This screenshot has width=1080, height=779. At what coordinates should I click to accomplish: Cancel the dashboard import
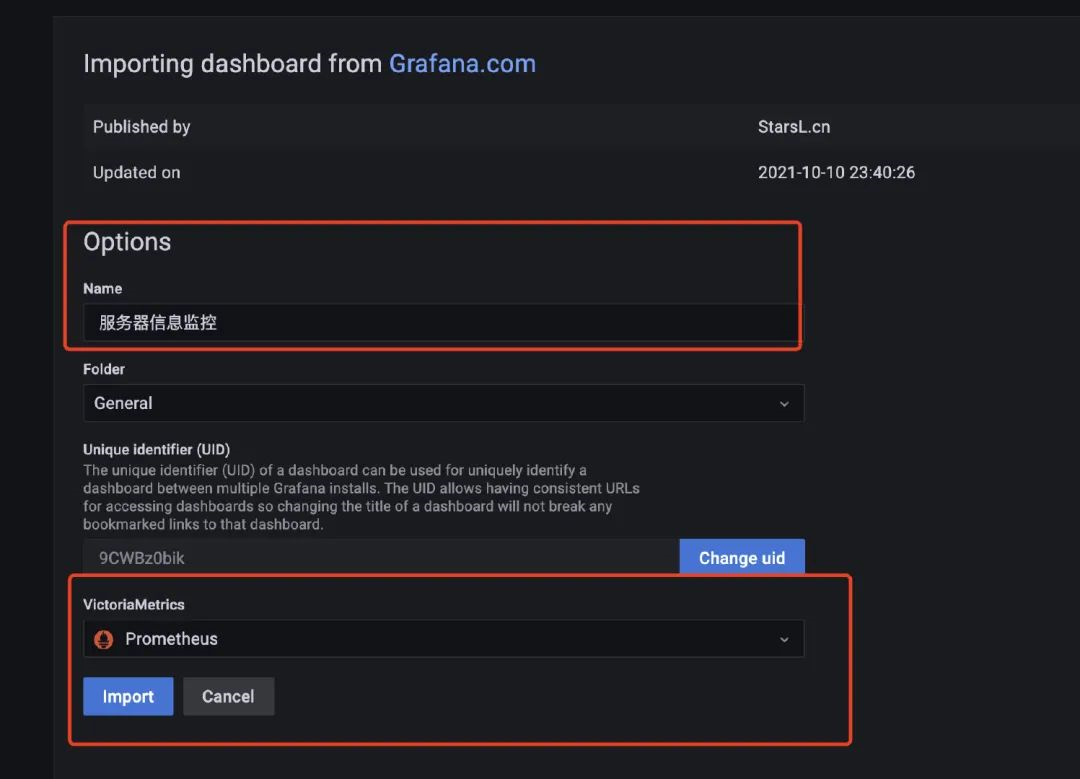[228, 696]
